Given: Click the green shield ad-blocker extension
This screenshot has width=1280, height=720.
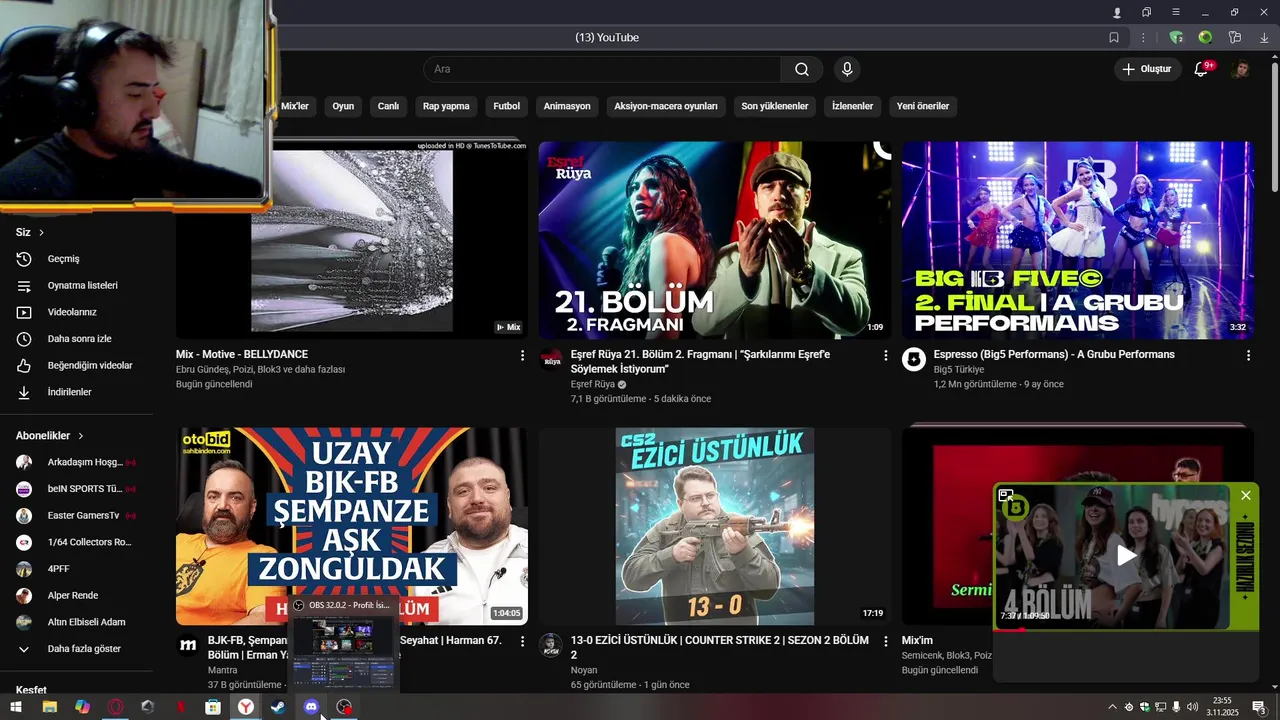Looking at the screenshot, I should (1176, 37).
